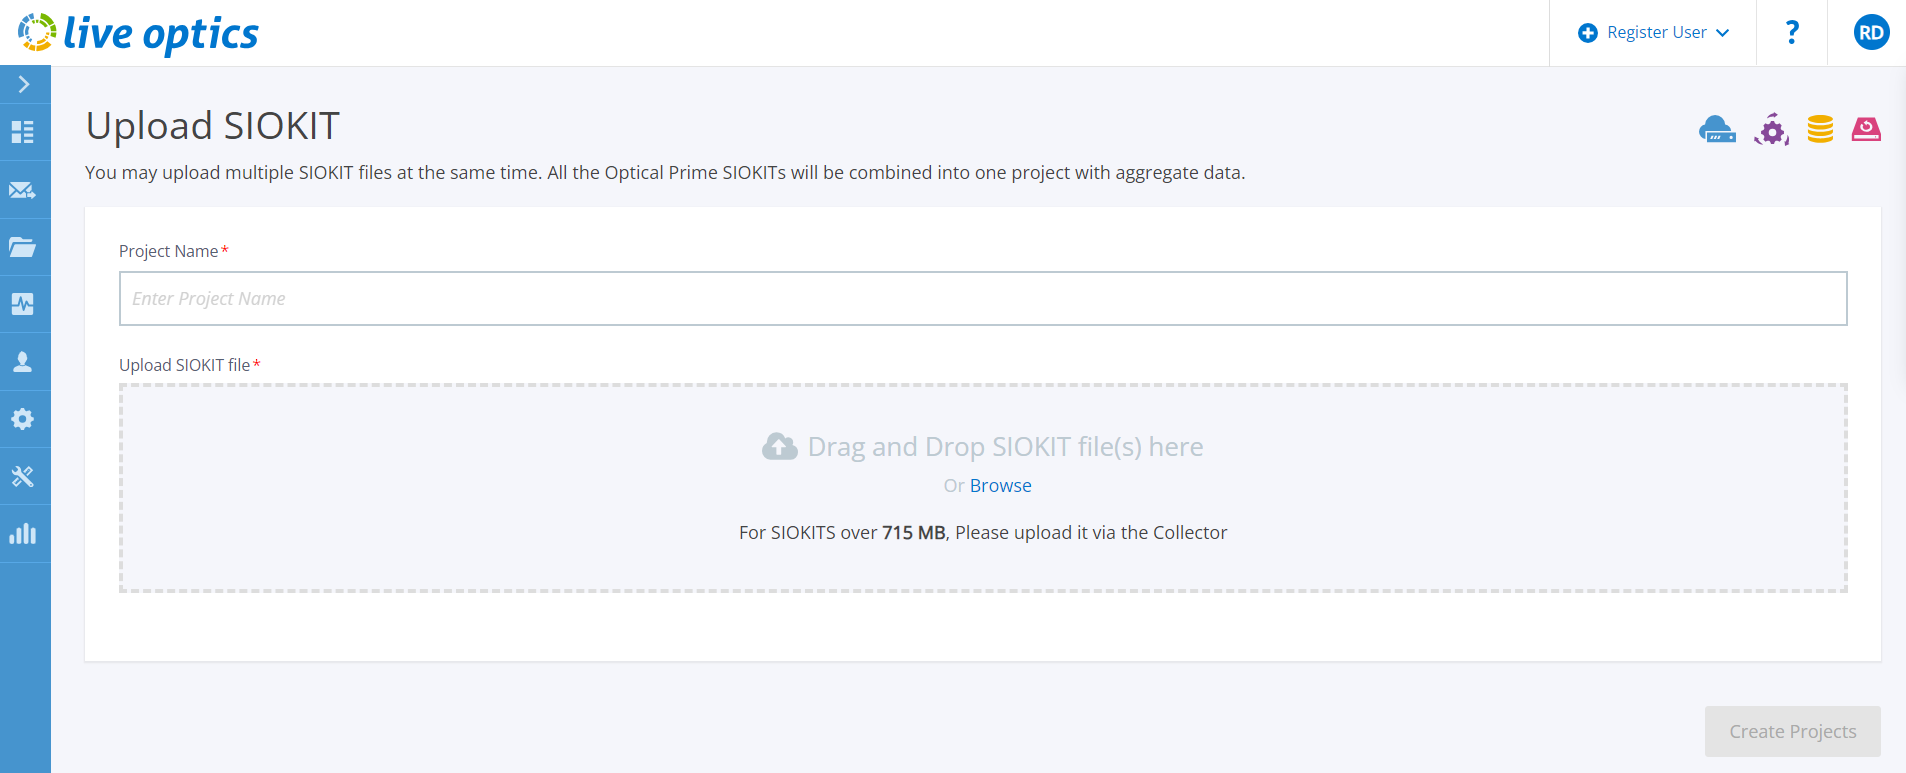Click the purple gear with arrows icon
This screenshot has height=773, width=1906.
[1771, 130]
